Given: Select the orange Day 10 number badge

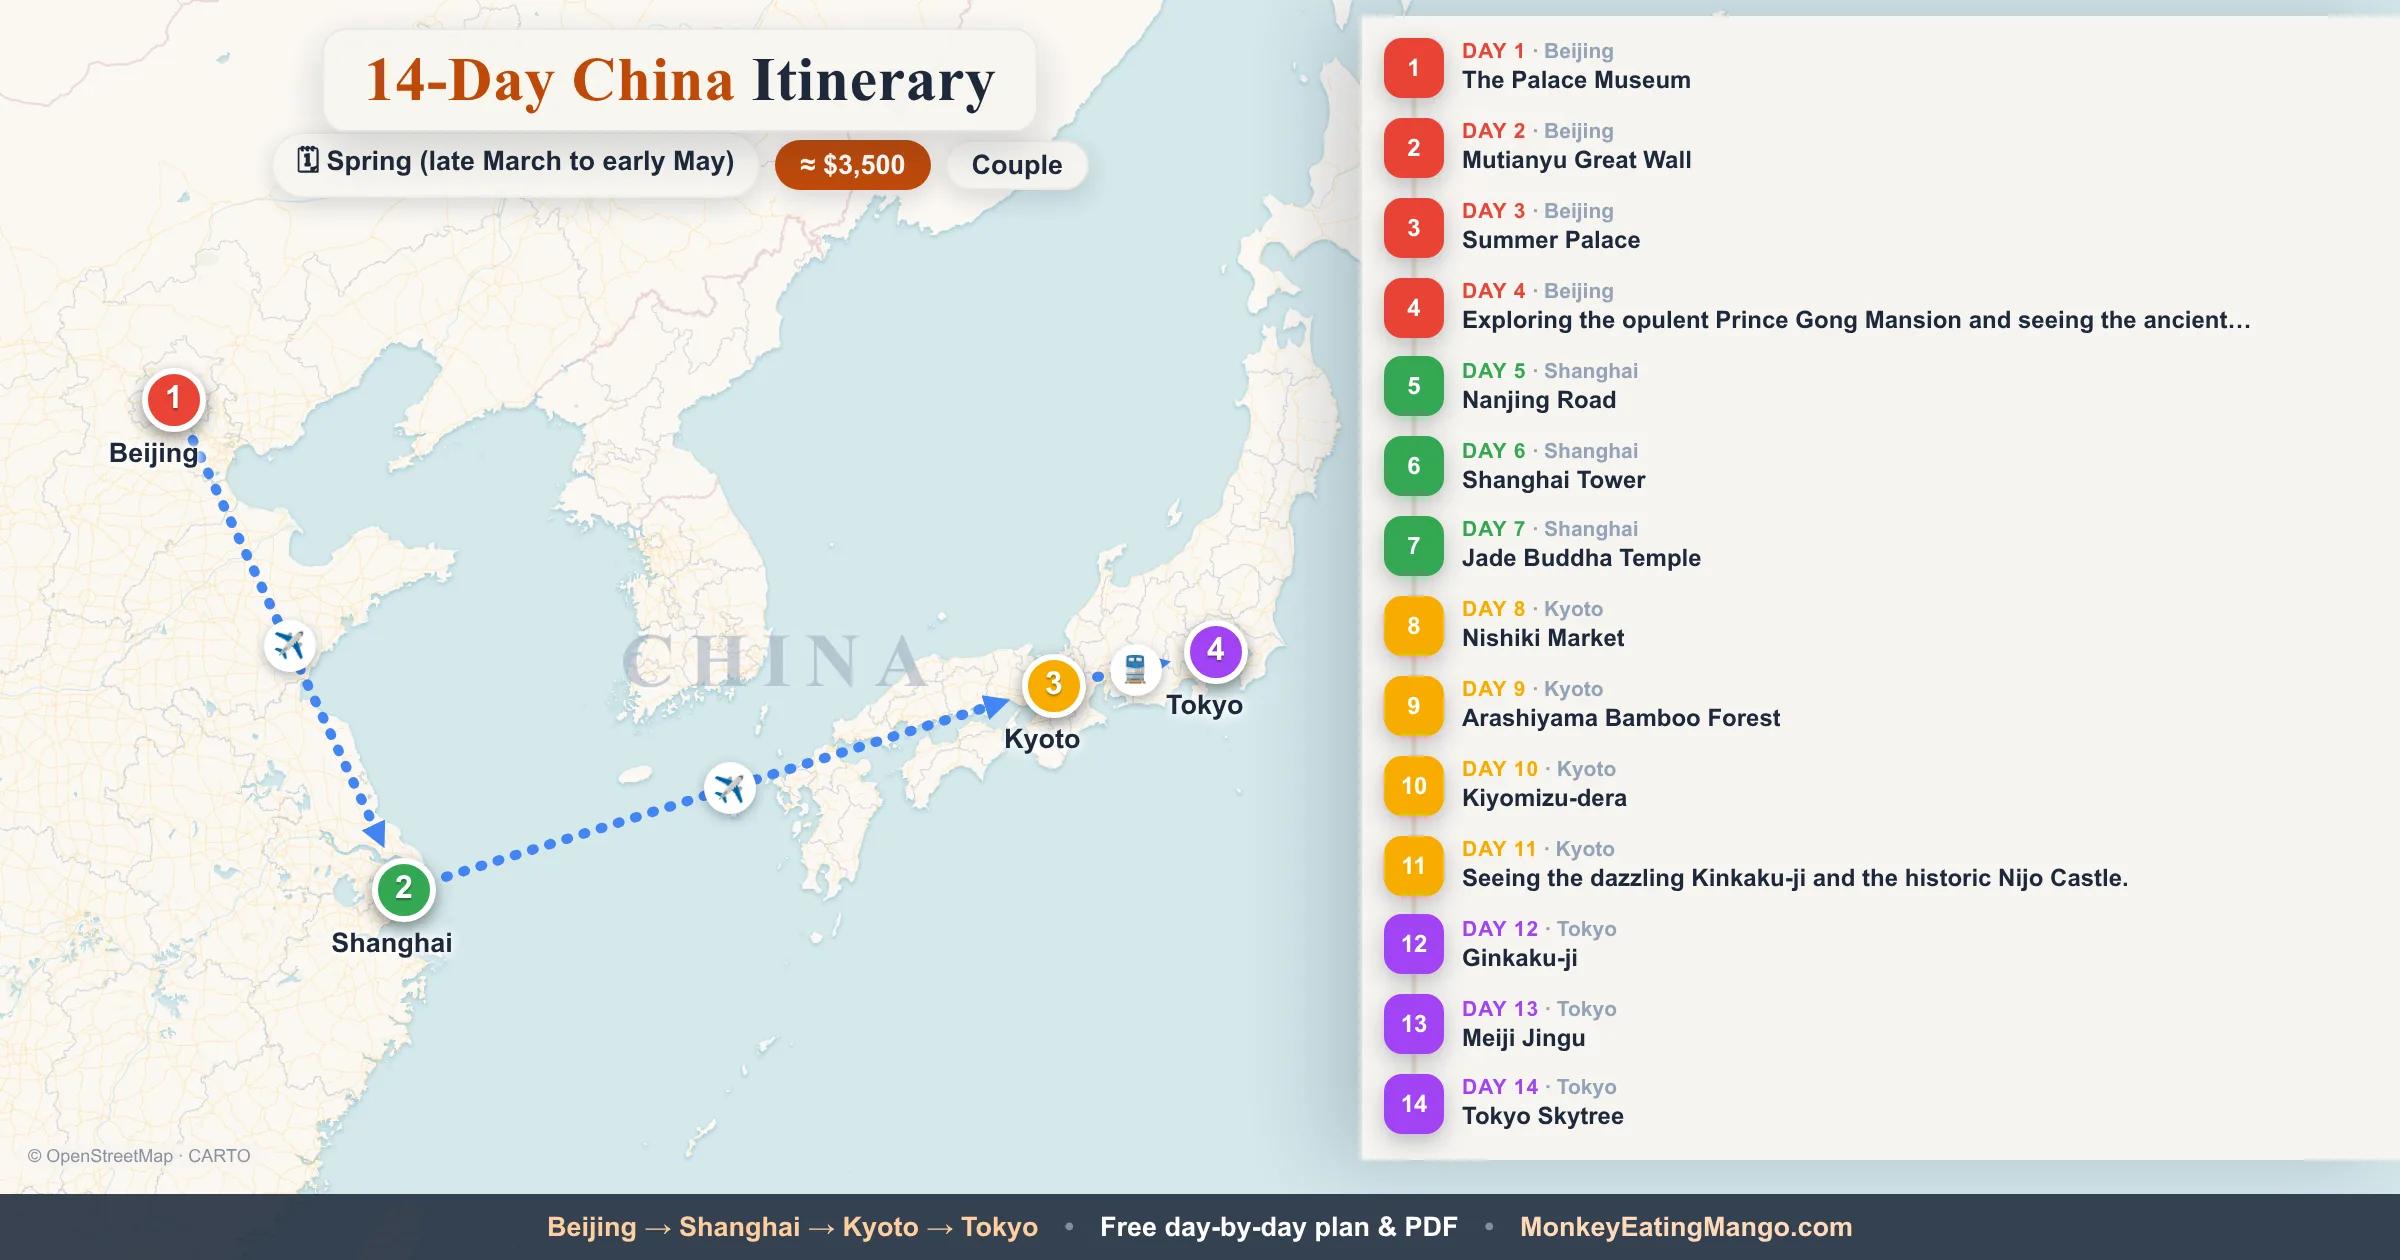Looking at the screenshot, I should point(1413,786).
